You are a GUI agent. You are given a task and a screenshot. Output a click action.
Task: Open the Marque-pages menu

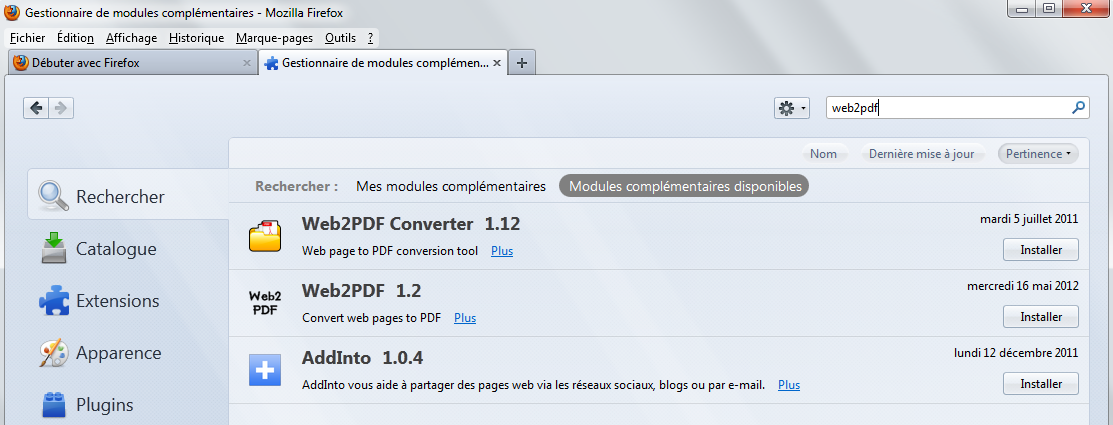[274, 38]
